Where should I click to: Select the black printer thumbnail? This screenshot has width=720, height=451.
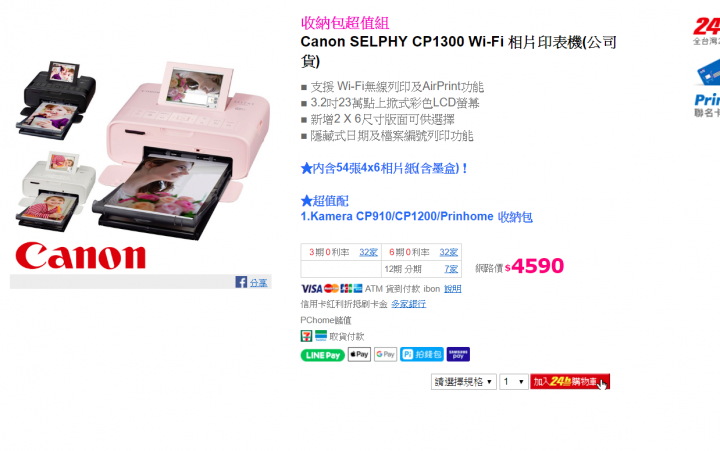[56, 100]
